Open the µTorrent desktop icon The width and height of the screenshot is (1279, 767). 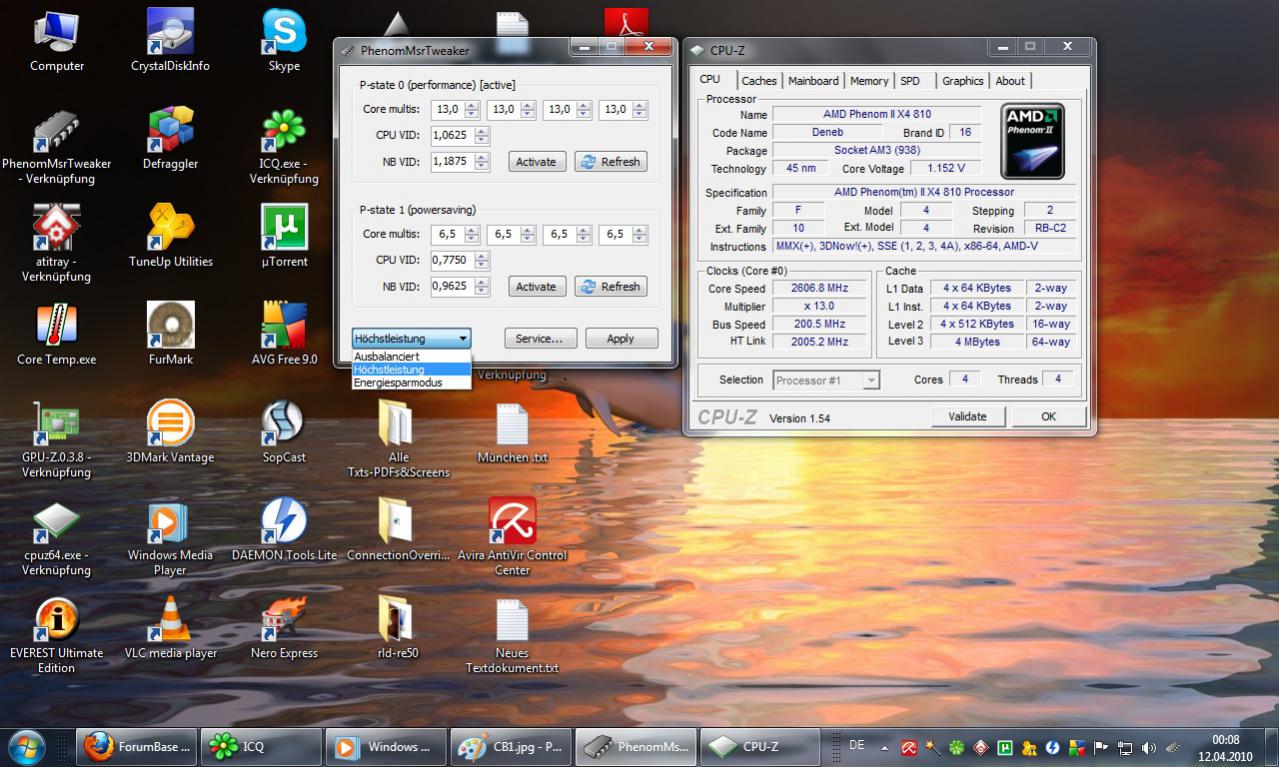pyautogui.click(x=284, y=229)
